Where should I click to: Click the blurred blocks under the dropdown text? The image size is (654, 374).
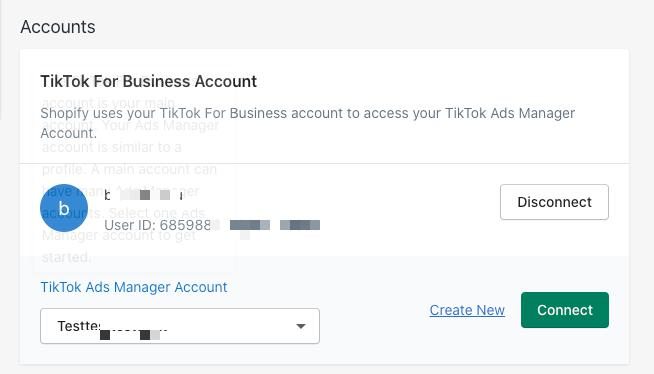(130, 335)
